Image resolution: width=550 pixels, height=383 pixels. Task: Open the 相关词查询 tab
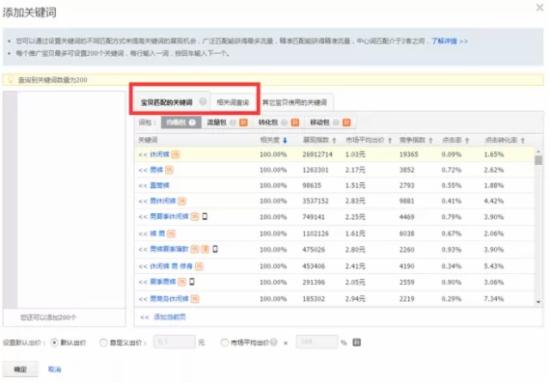[233, 102]
